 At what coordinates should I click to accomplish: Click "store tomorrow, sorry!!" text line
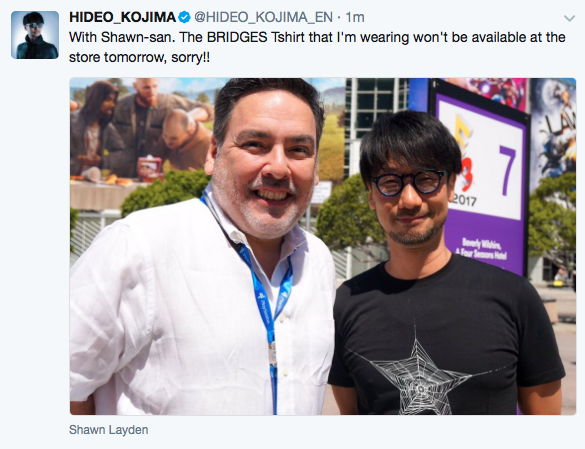click(x=139, y=57)
